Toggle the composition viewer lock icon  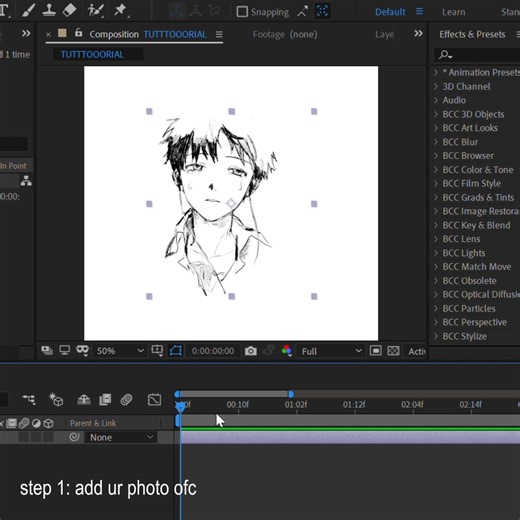coord(78,33)
